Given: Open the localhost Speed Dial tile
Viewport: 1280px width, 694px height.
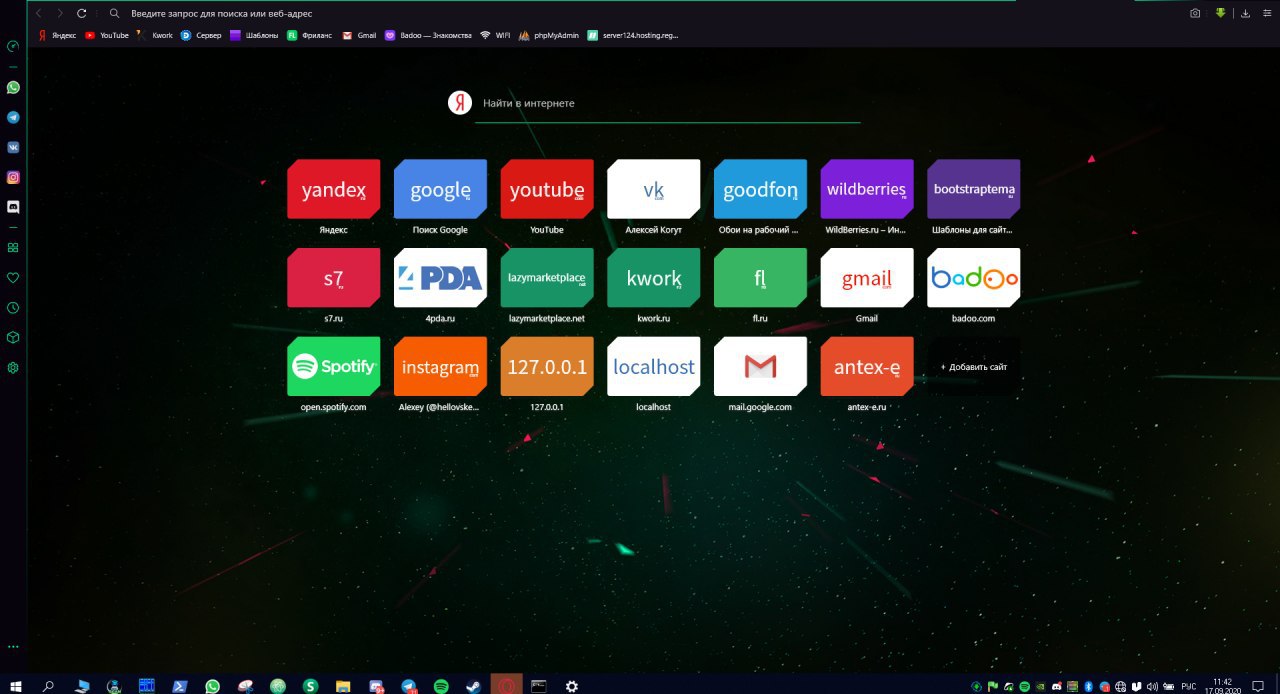Looking at the screenshot, I should point(653,367).
